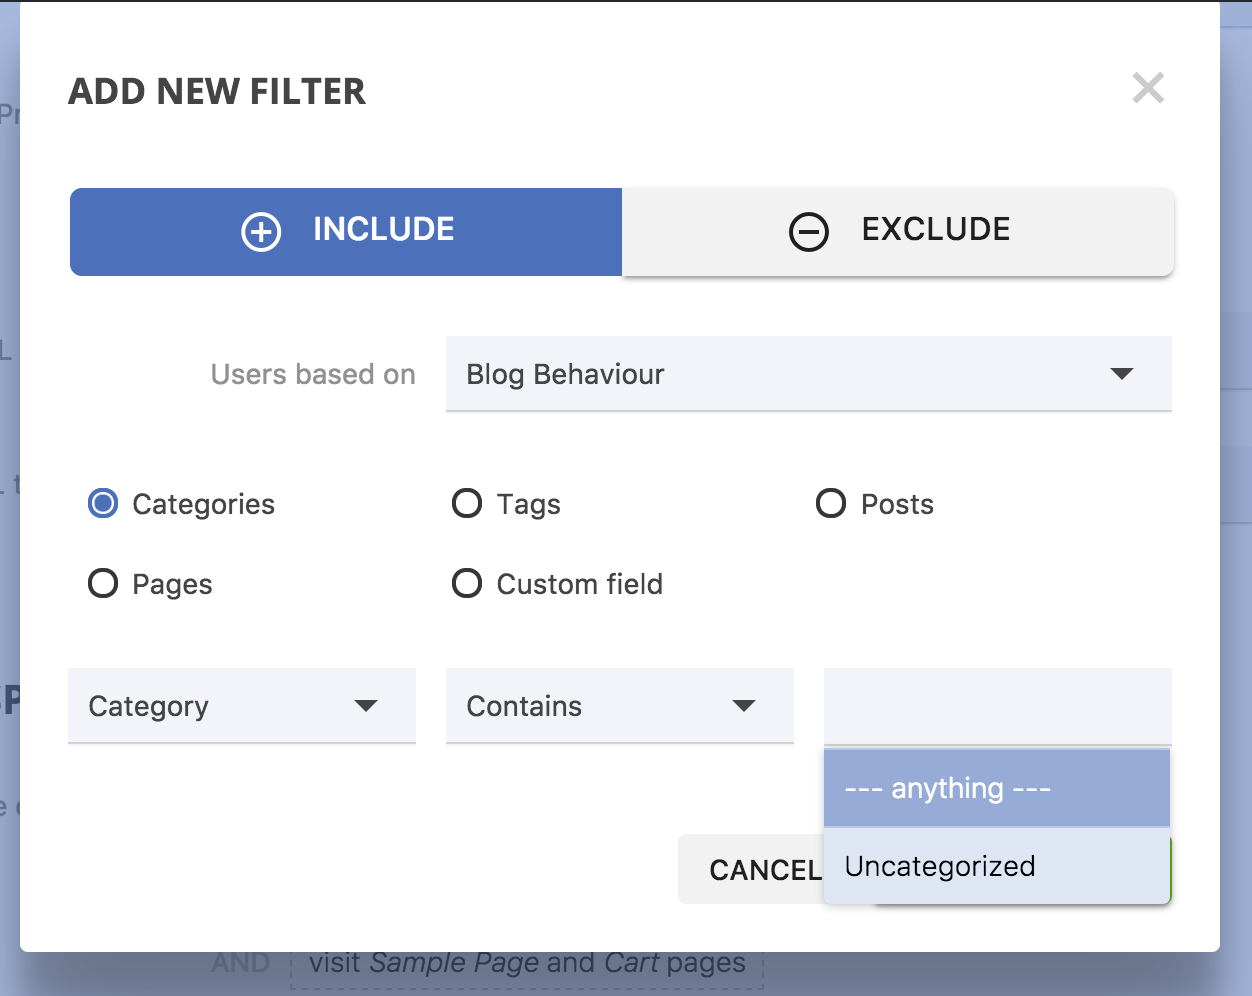Select the Tags radio option
Screen dimensions: 1252x996
click(467, 503)
